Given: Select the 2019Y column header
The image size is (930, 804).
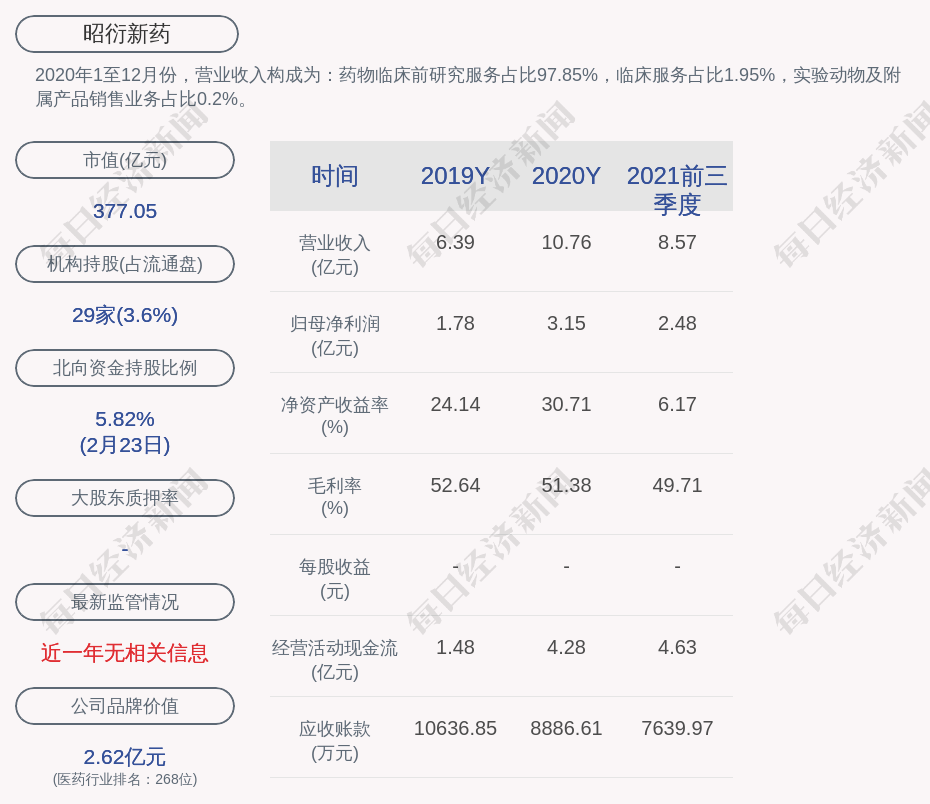Looking at the screenshot, I should pyautogui.click(x=455, y=176).
